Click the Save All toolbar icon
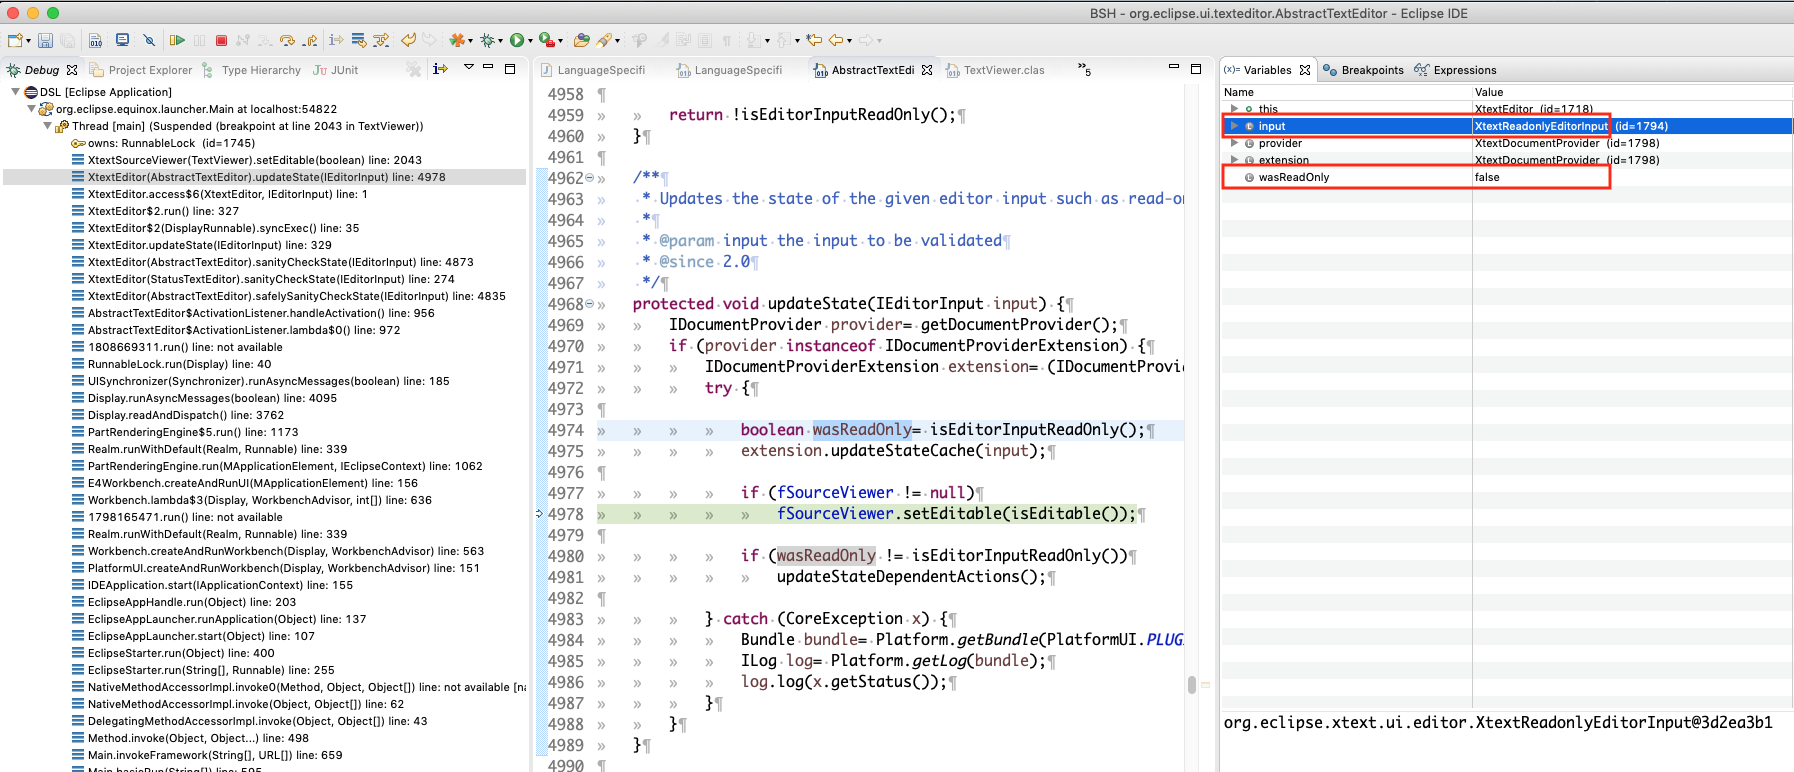Viewport: 1794px width, 772px height. (67, 40)
